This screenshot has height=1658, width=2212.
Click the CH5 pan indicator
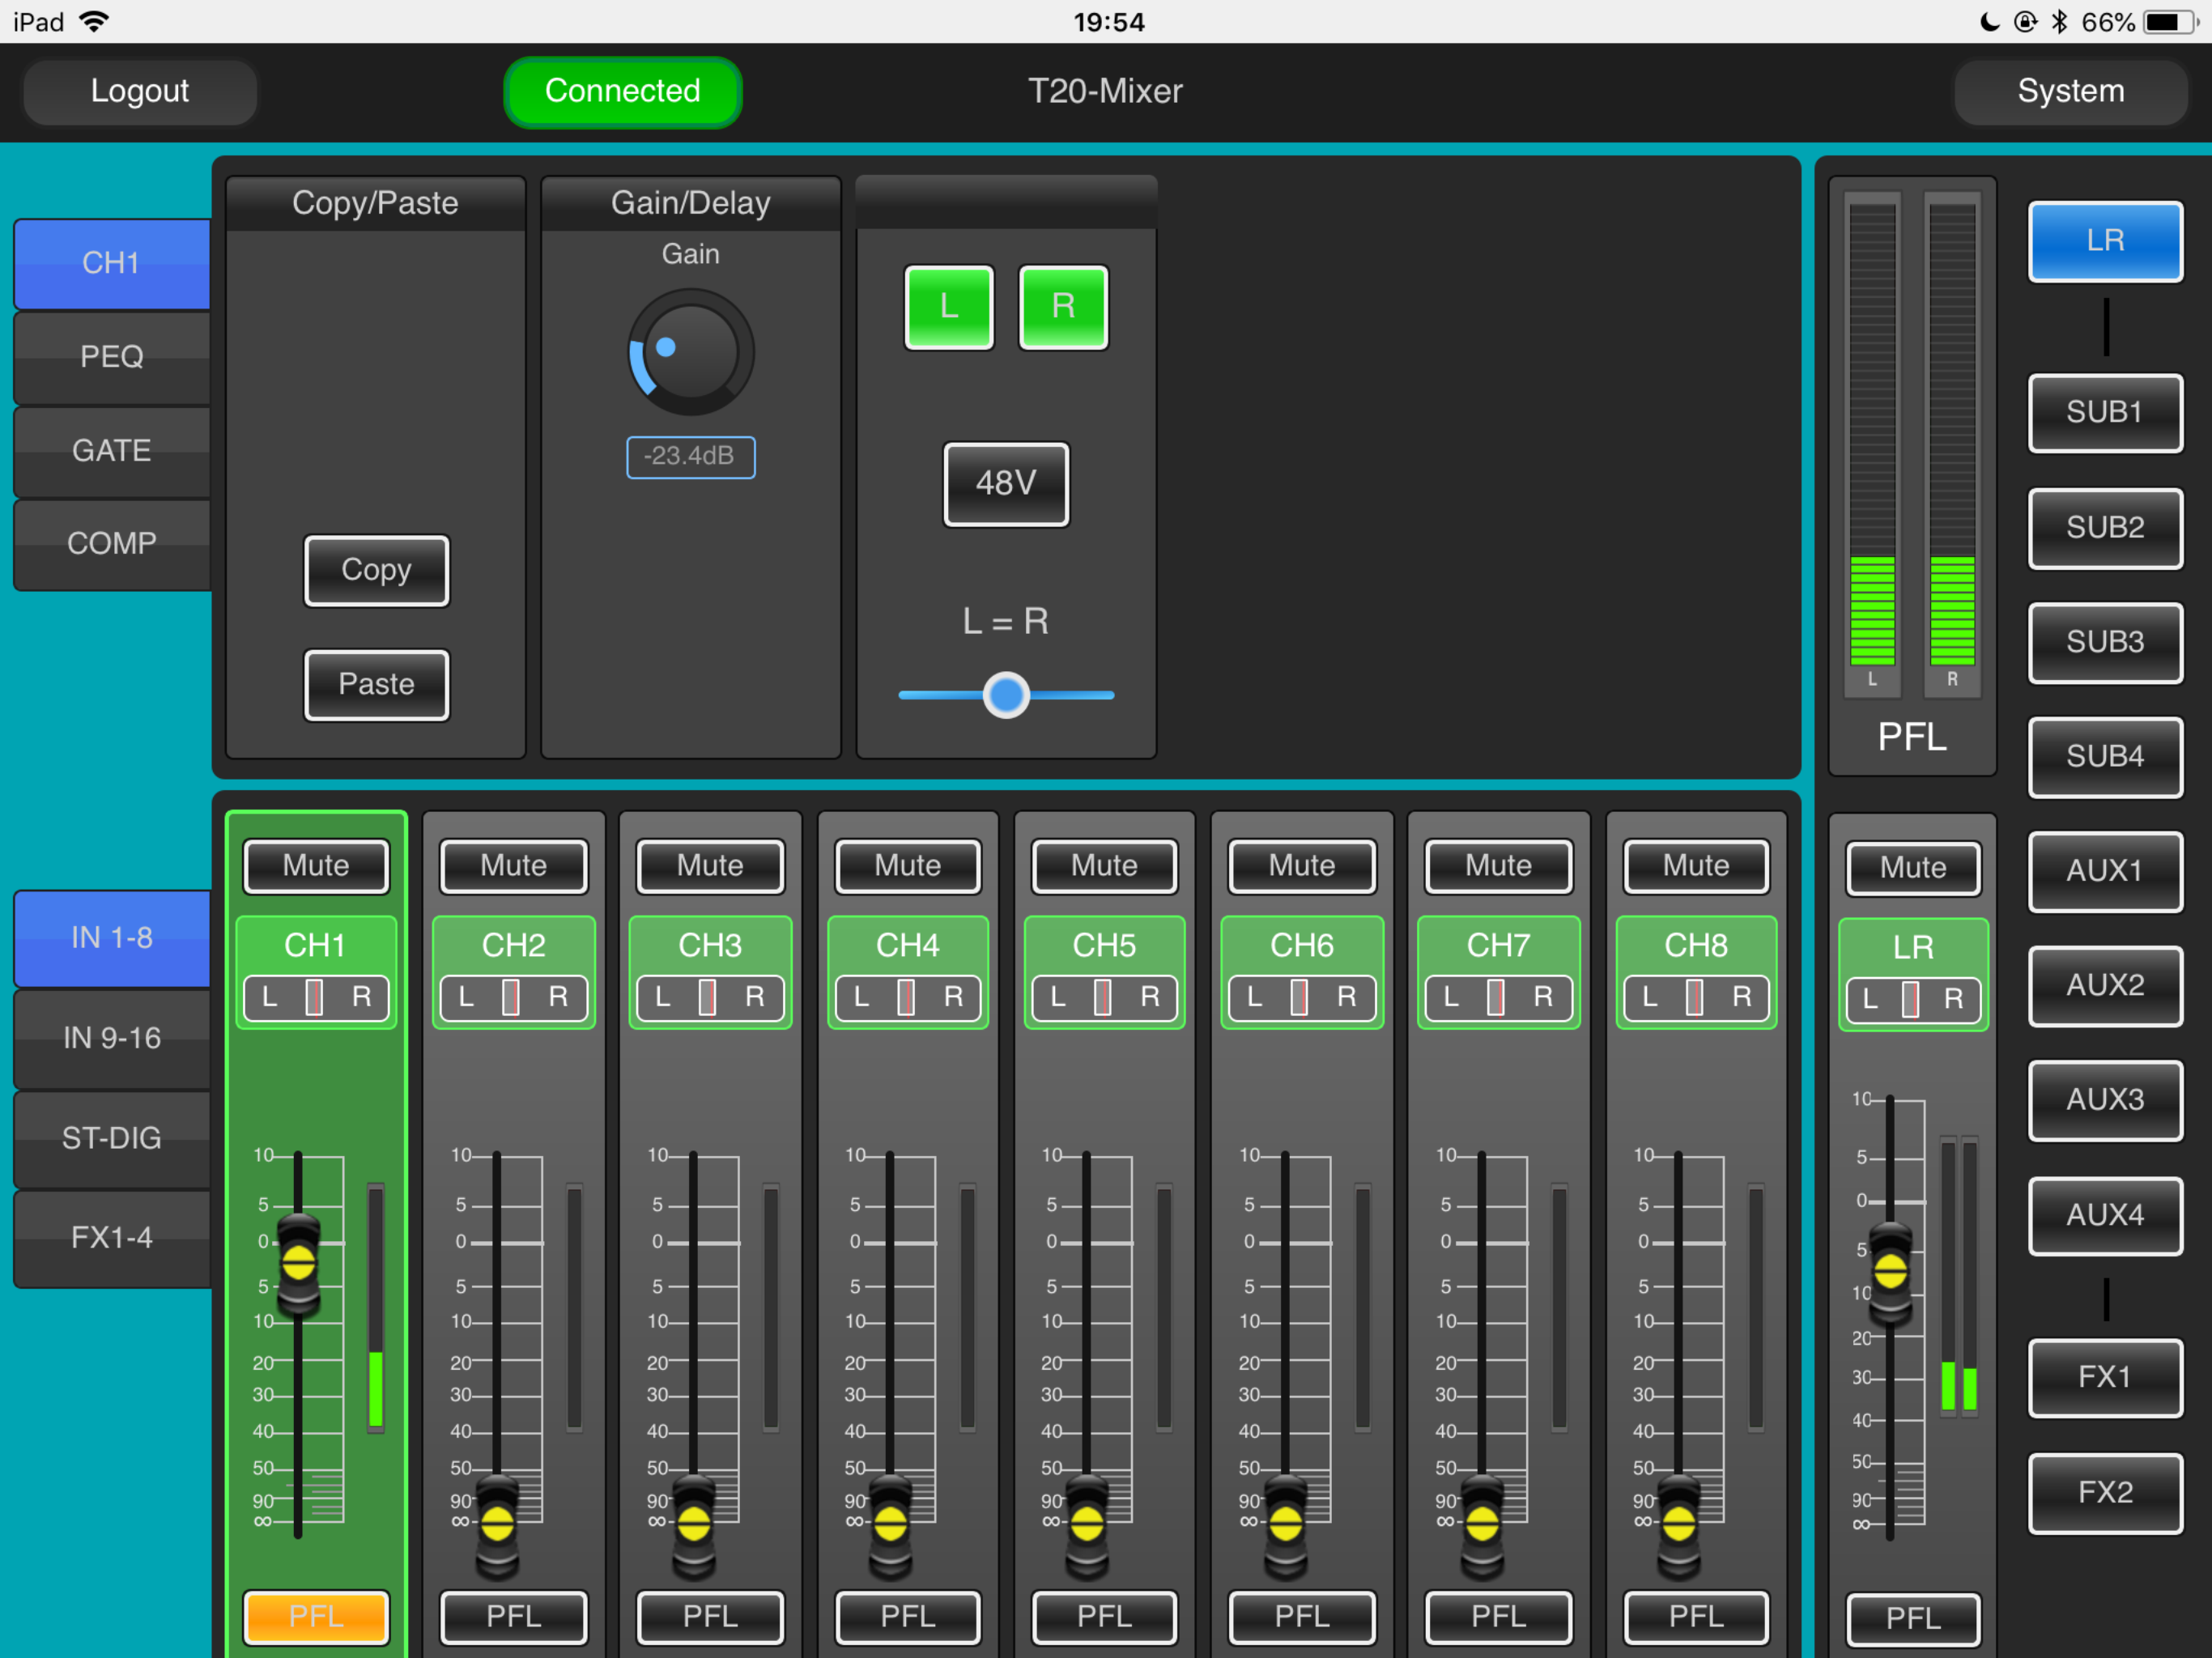pos(1104,997)
